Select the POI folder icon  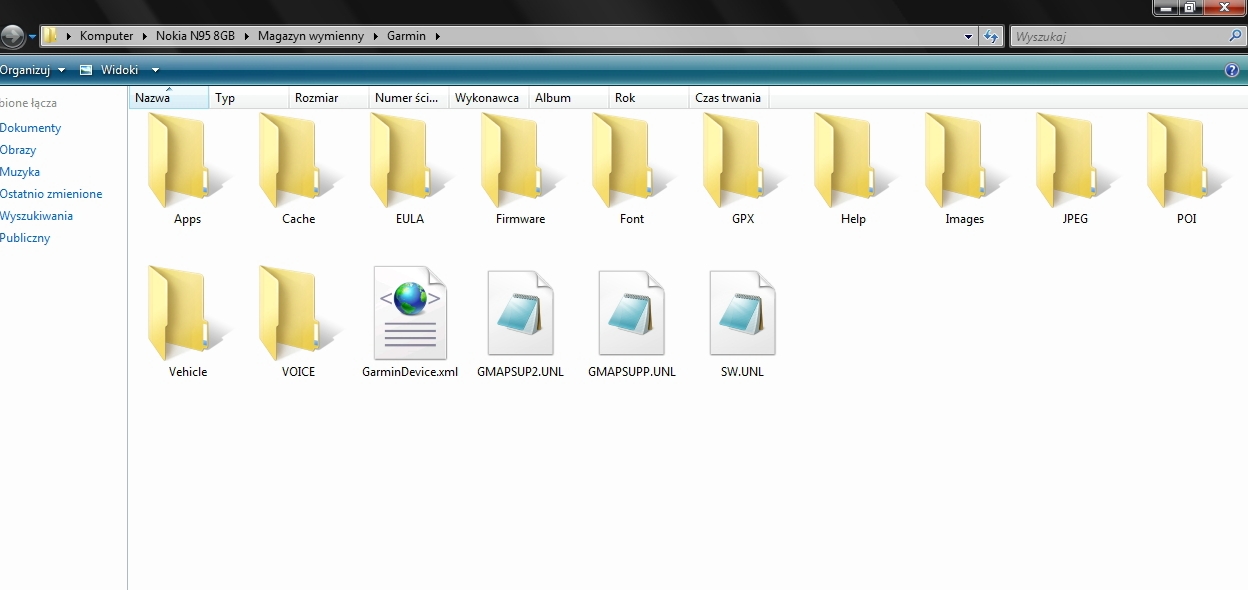(x=1186, y=160)
